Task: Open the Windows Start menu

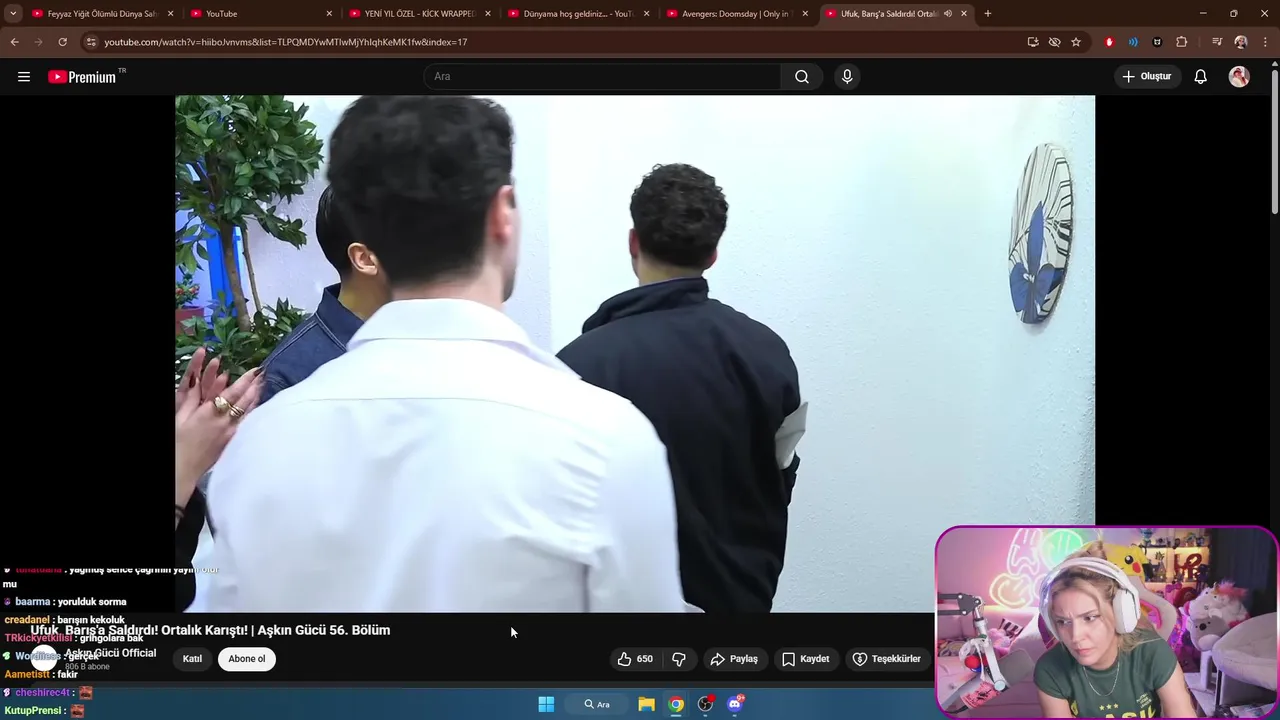Action: [x=546, y=704]
